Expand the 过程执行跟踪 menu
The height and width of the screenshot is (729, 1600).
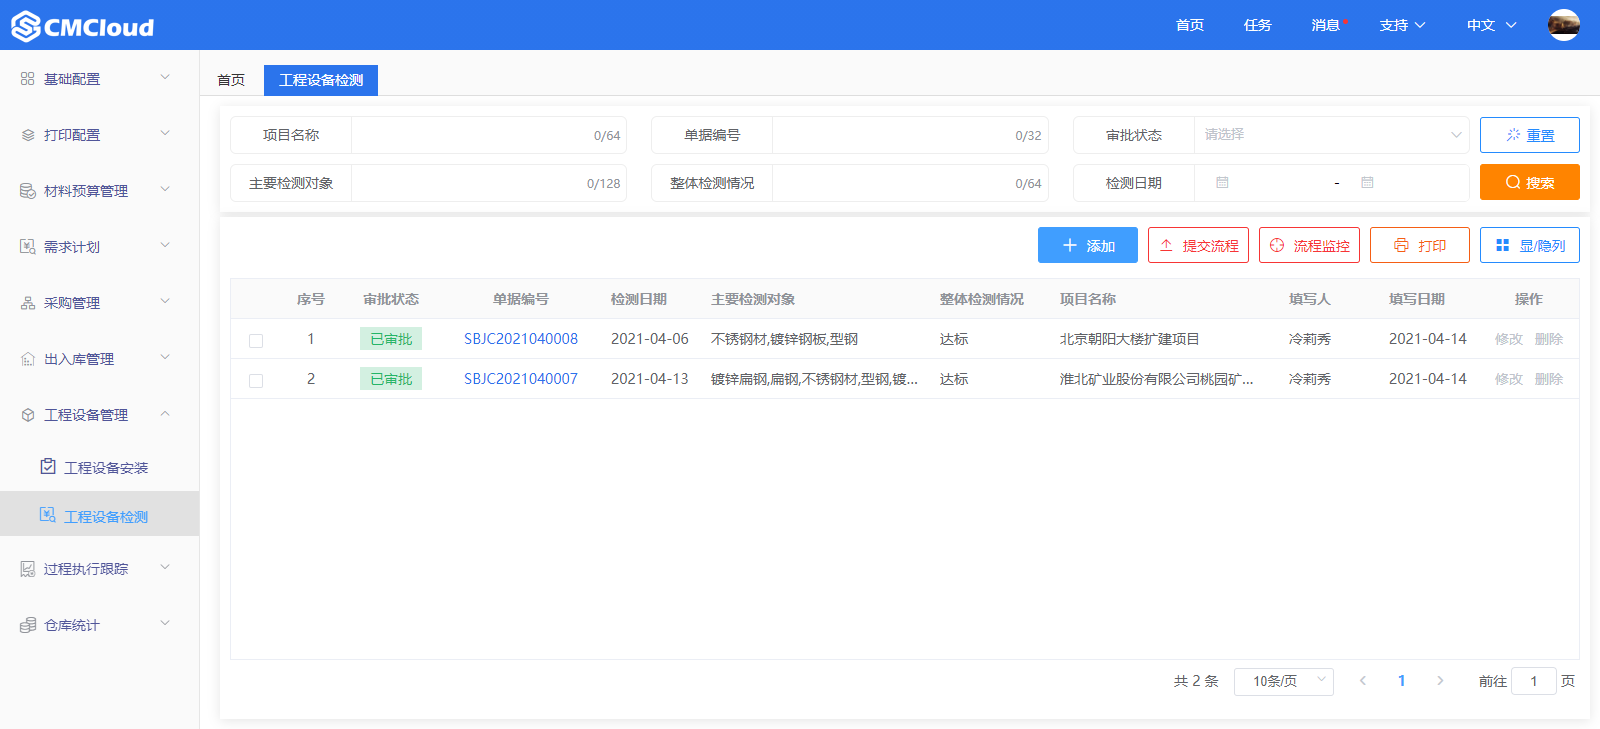[x=165, y=567]
